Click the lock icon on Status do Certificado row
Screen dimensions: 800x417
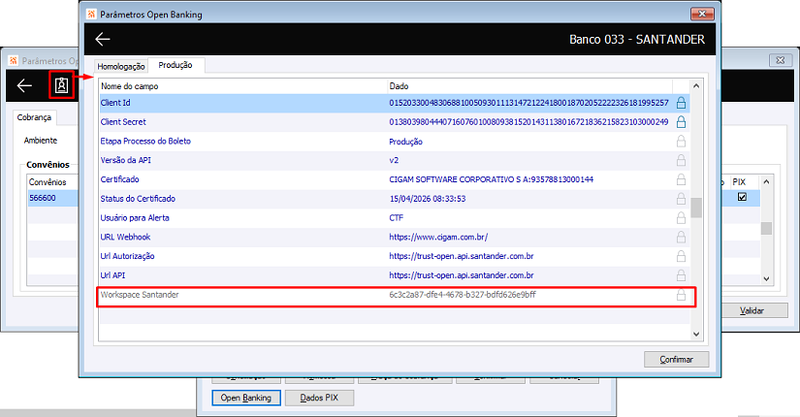681,199
